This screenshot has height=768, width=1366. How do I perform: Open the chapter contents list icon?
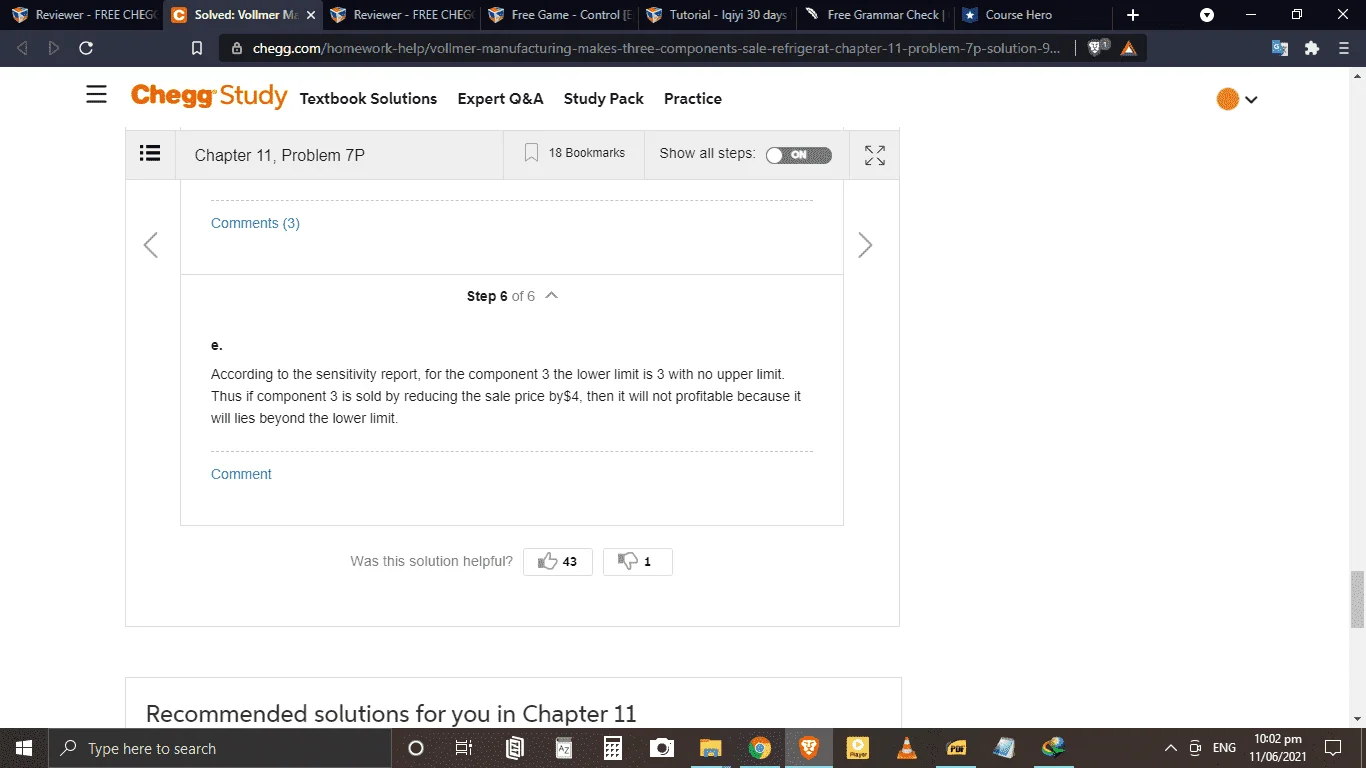tap(150, 154)
